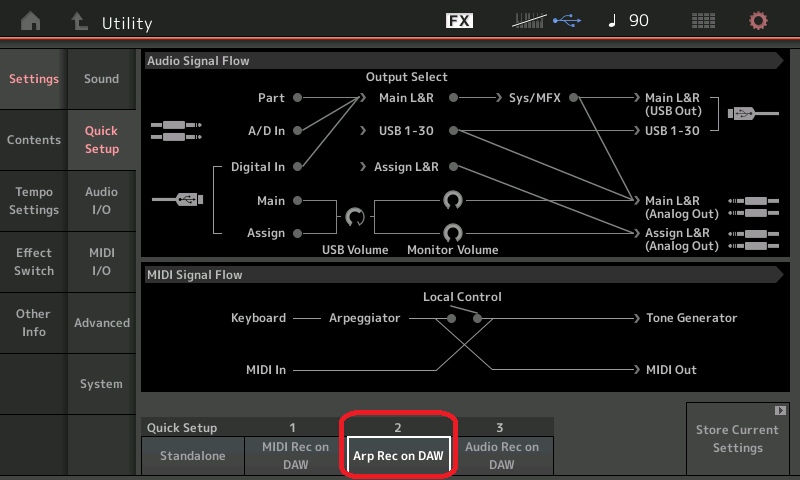The image size is (800, 480).
Task: Open the Store Current Settings menu
Action: click(x=737, y=438)
